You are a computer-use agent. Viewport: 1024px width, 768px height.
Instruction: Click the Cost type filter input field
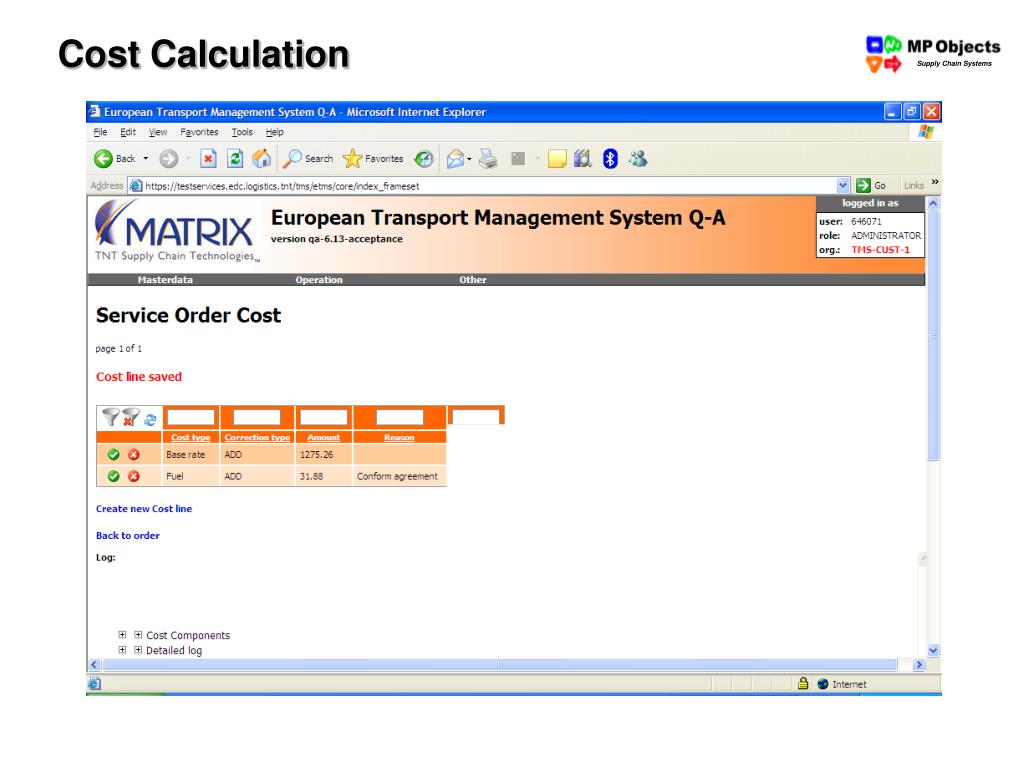click(x=191, y=417)
